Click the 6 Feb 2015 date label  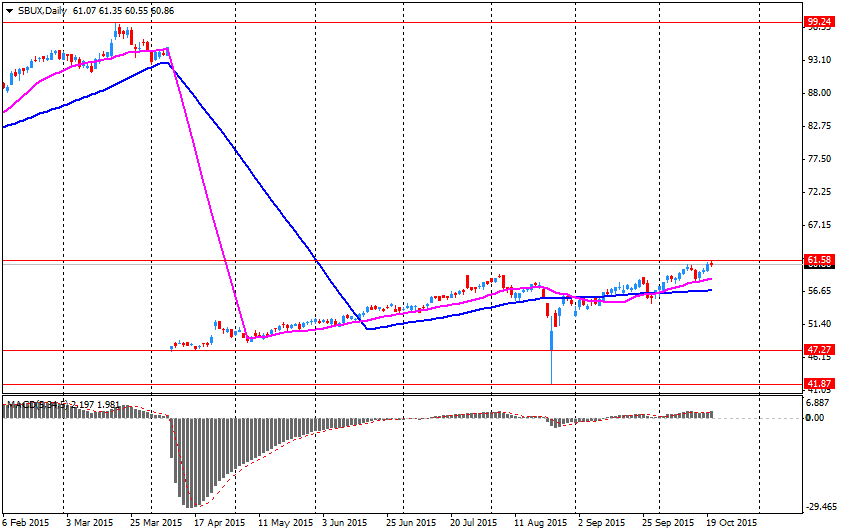pos(26,522)
